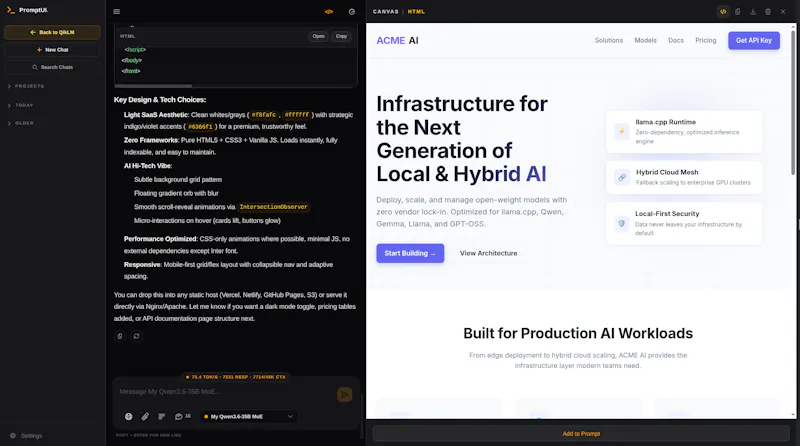Click the canvas preview vertical scrollbar

tap(793, 102)
